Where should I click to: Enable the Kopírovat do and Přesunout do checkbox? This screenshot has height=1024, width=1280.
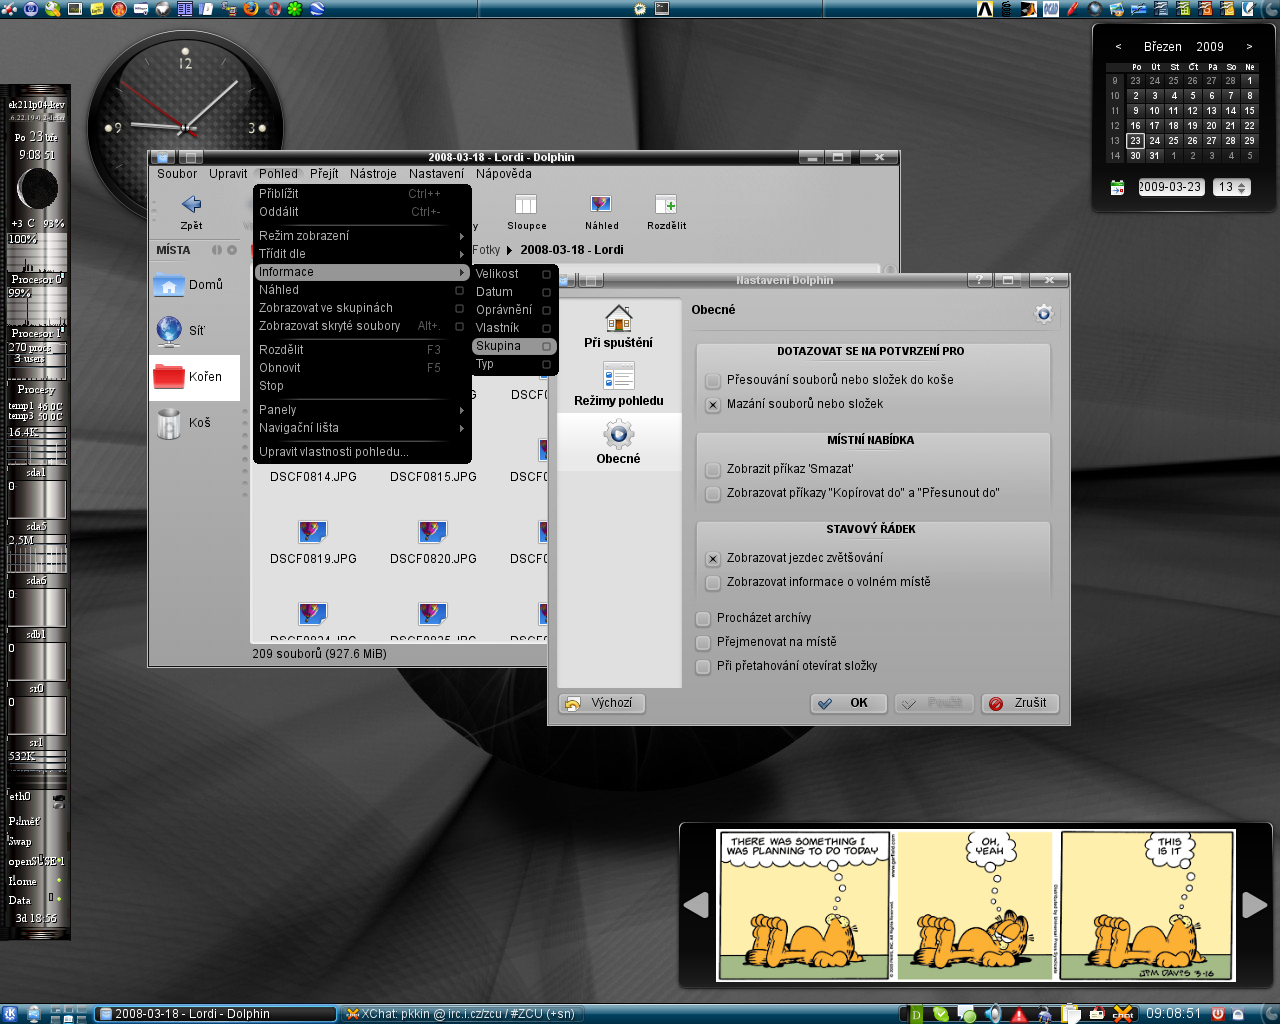(713, 494)
